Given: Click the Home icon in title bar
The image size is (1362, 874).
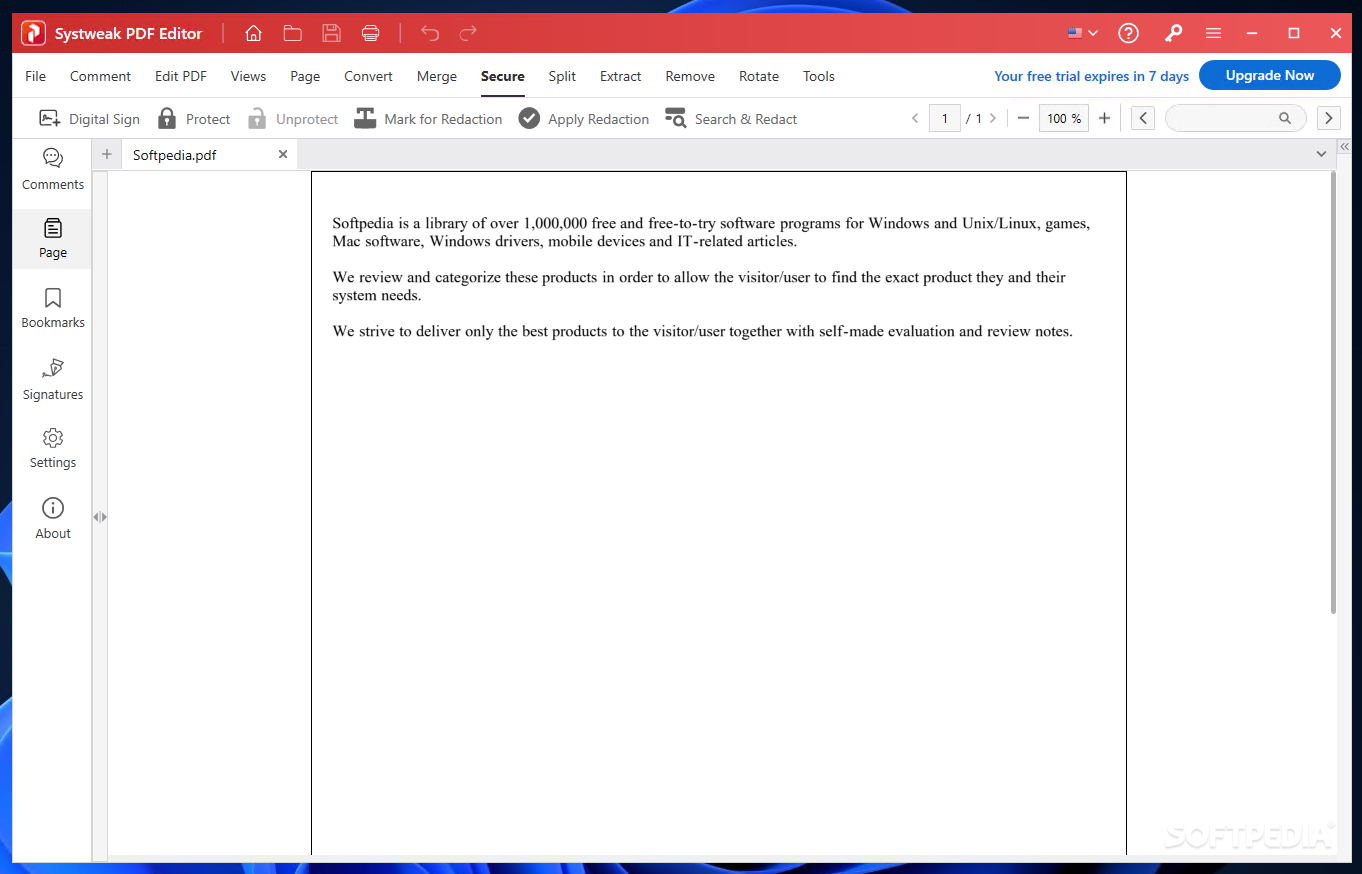Looking at the screenshot, I should [253, 33].
